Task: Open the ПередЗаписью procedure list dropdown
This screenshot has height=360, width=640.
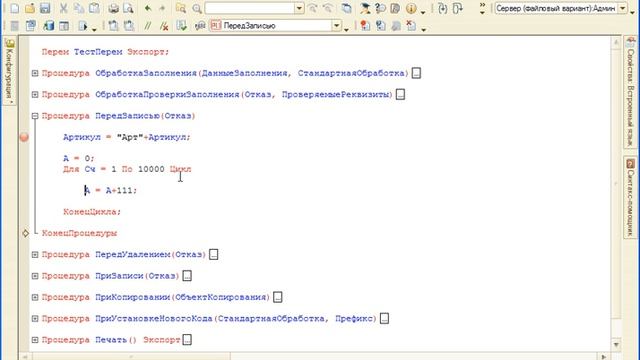Action: [336, 26]
